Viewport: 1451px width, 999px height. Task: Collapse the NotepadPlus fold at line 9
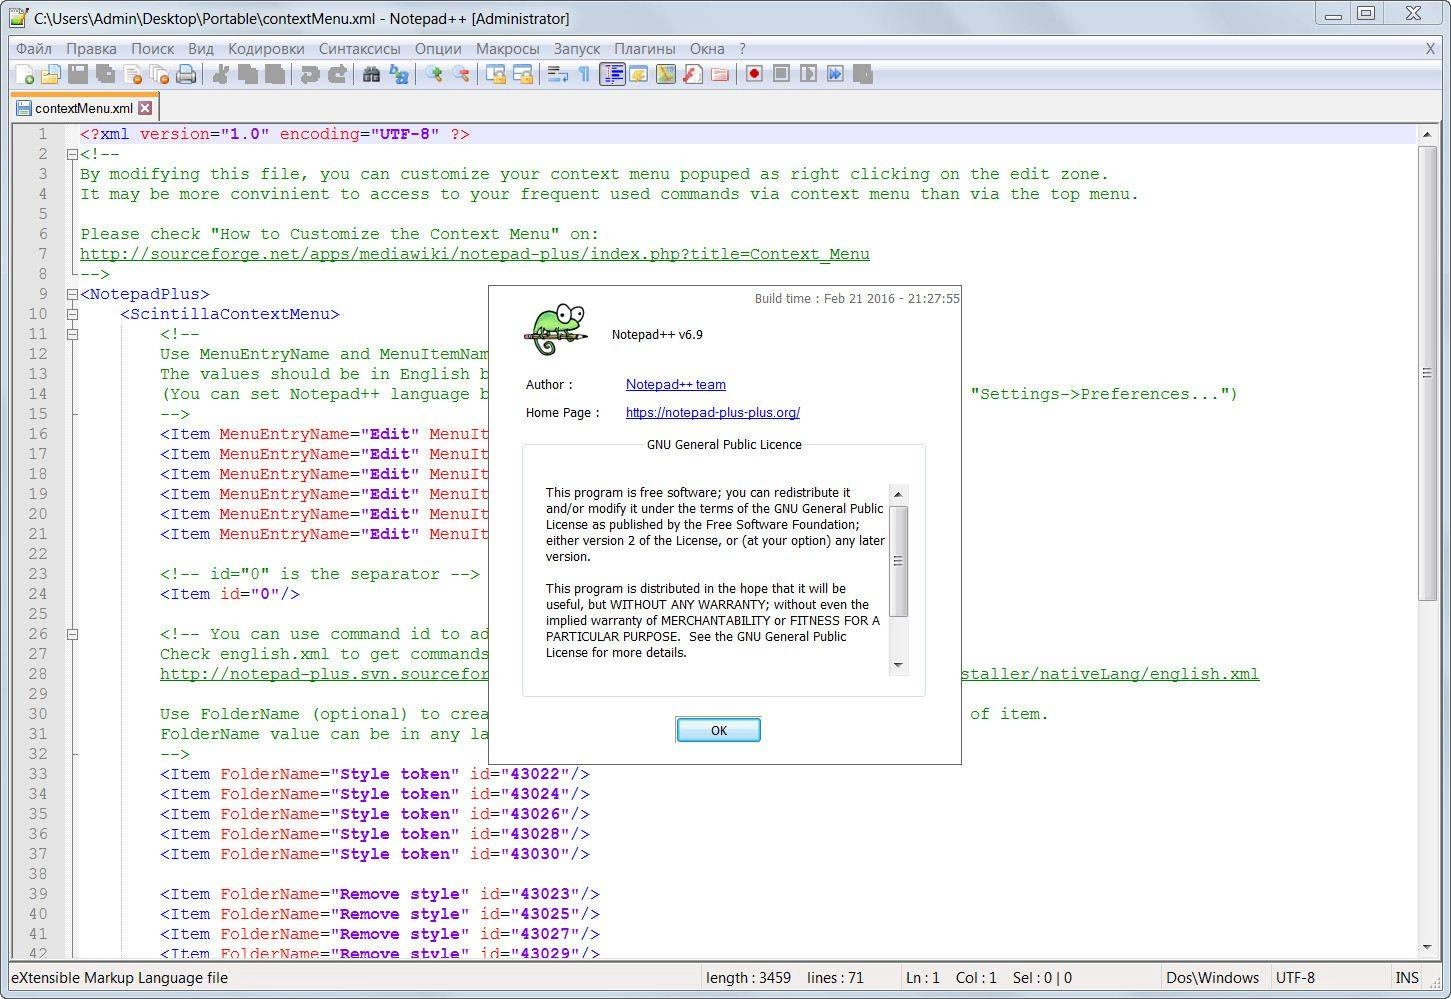pyautogui.click(x=72, y=294)
